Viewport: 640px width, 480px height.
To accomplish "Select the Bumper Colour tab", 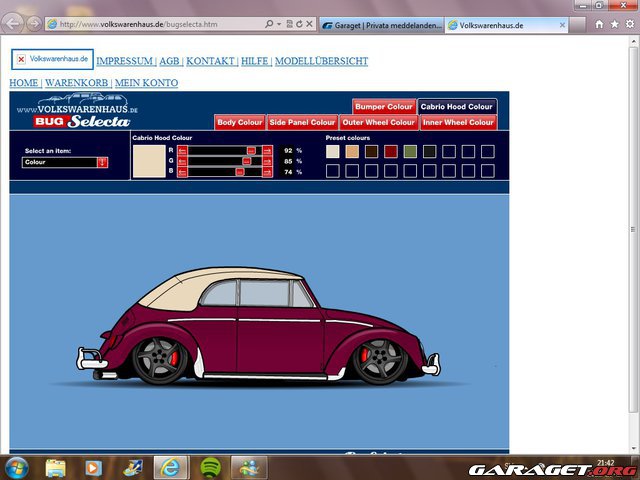I will coord(384,106).
